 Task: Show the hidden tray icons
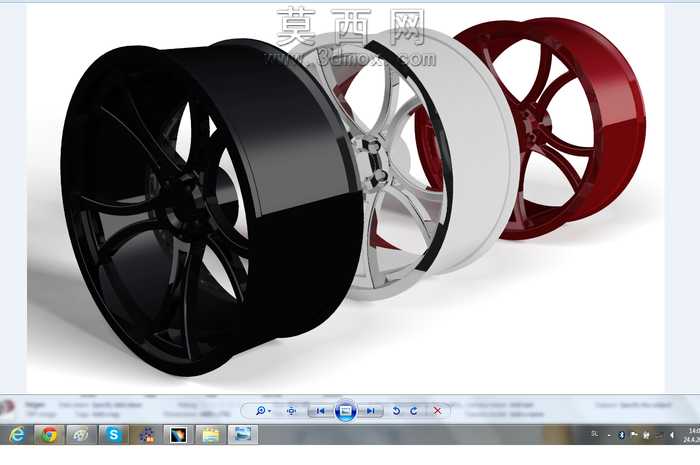point(609,435)
